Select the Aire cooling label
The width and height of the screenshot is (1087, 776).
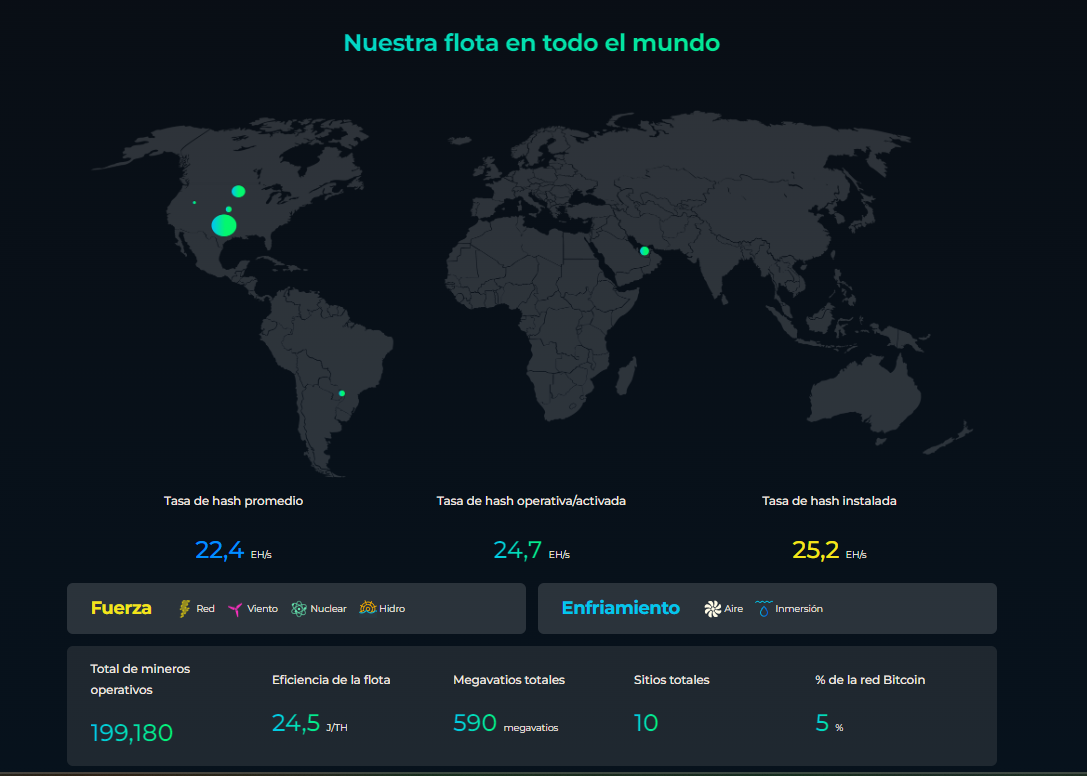point(733,609)
